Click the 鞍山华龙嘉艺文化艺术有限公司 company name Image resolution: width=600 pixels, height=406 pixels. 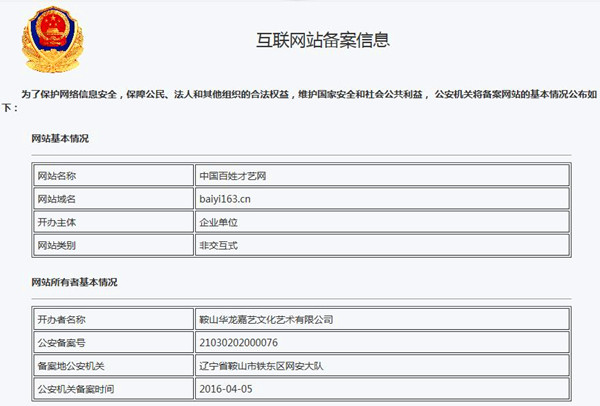tap(266, 320)
